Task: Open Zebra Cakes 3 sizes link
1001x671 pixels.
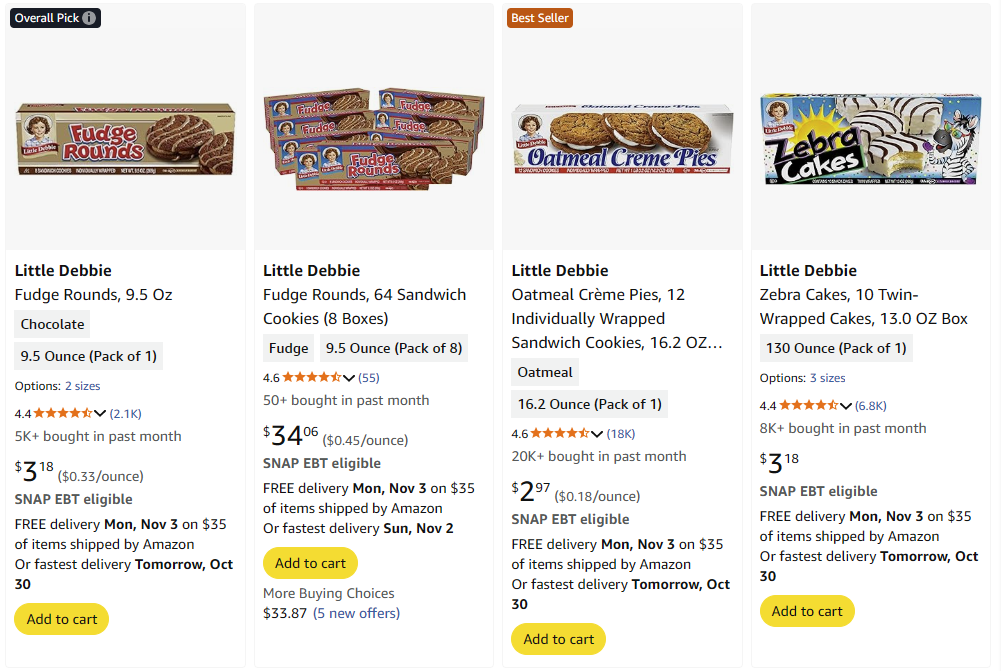Action: (827, 378)
